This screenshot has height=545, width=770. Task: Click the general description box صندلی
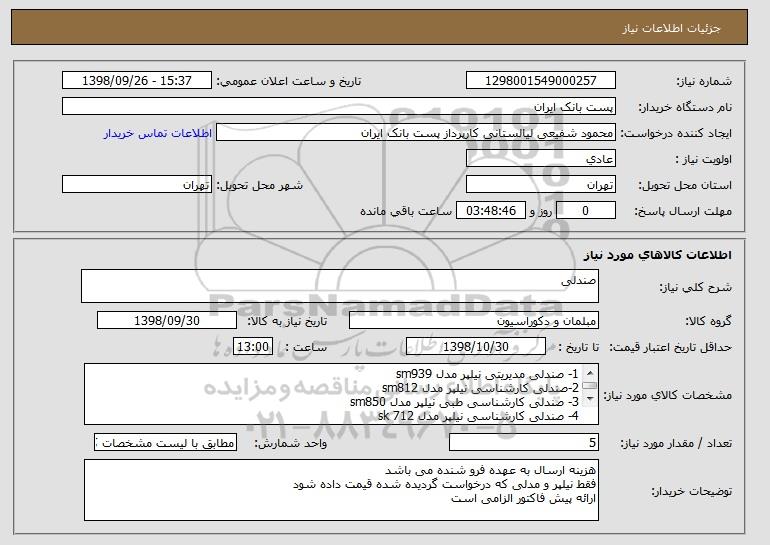click(340, 286)
